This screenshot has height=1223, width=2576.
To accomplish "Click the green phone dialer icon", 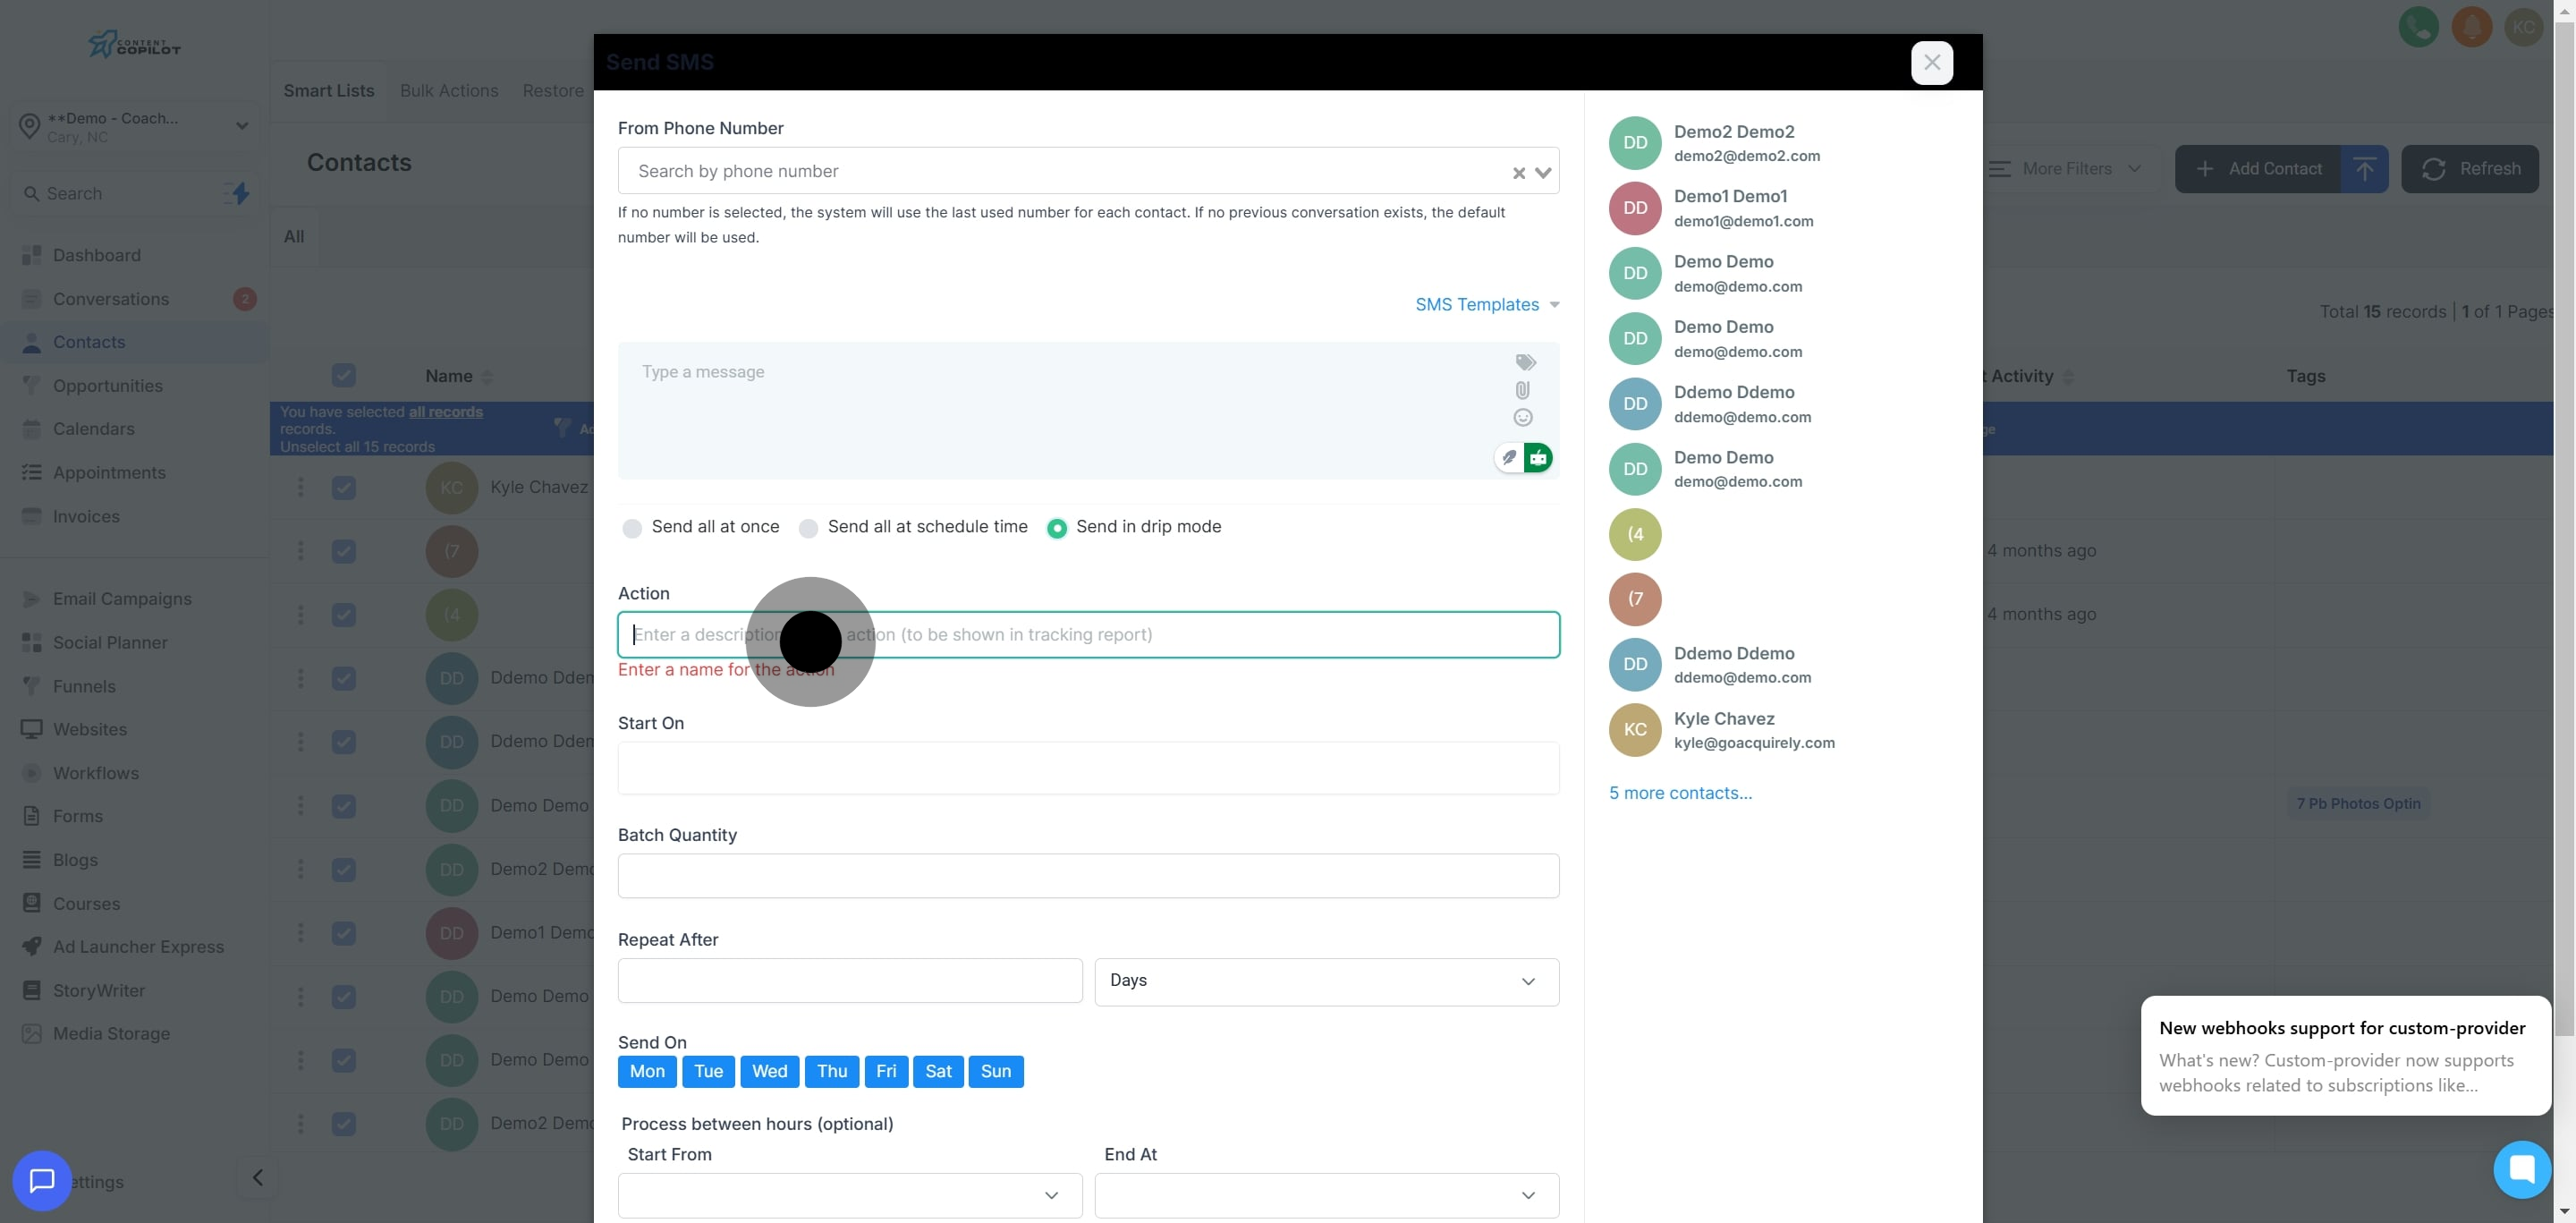I will (2418, 27).
